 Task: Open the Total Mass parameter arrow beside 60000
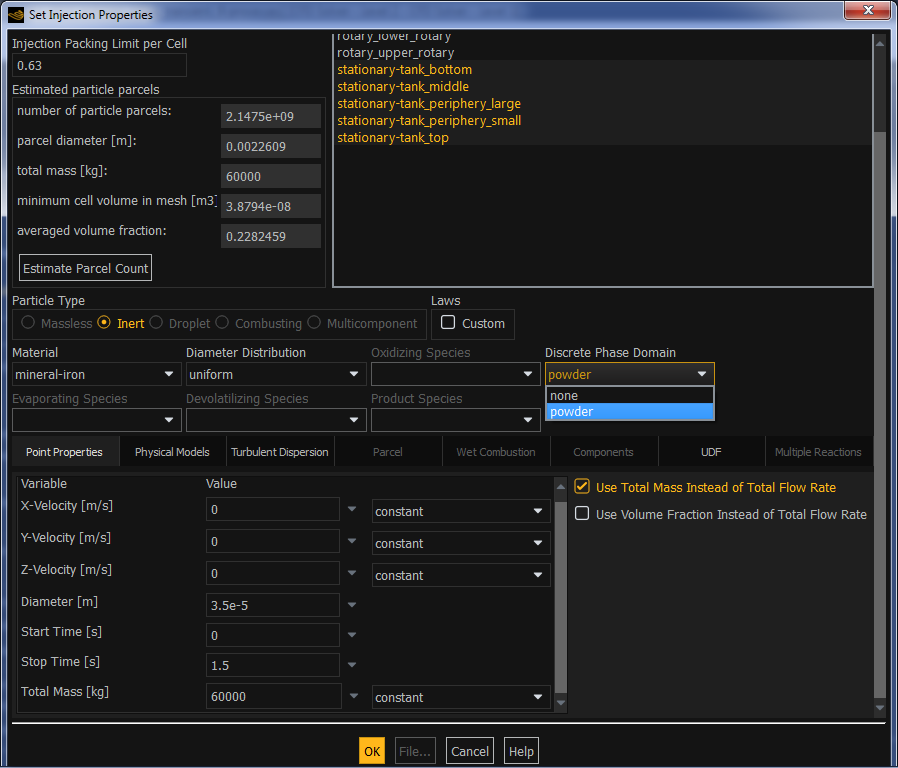pos(354,695)
